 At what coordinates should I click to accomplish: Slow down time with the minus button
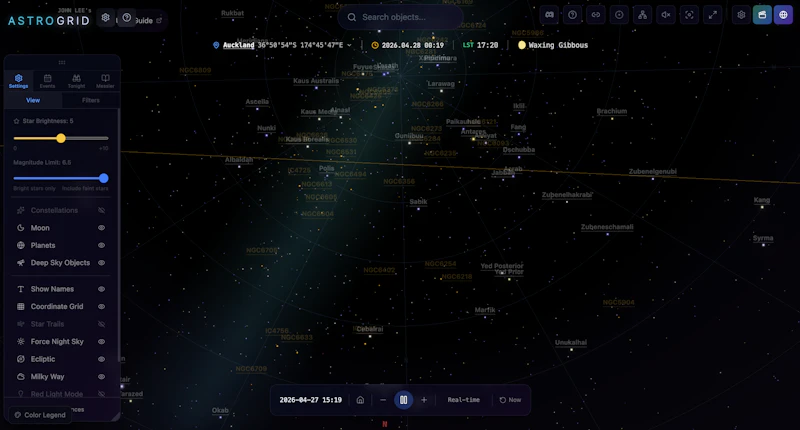click(x=383, y=400)
